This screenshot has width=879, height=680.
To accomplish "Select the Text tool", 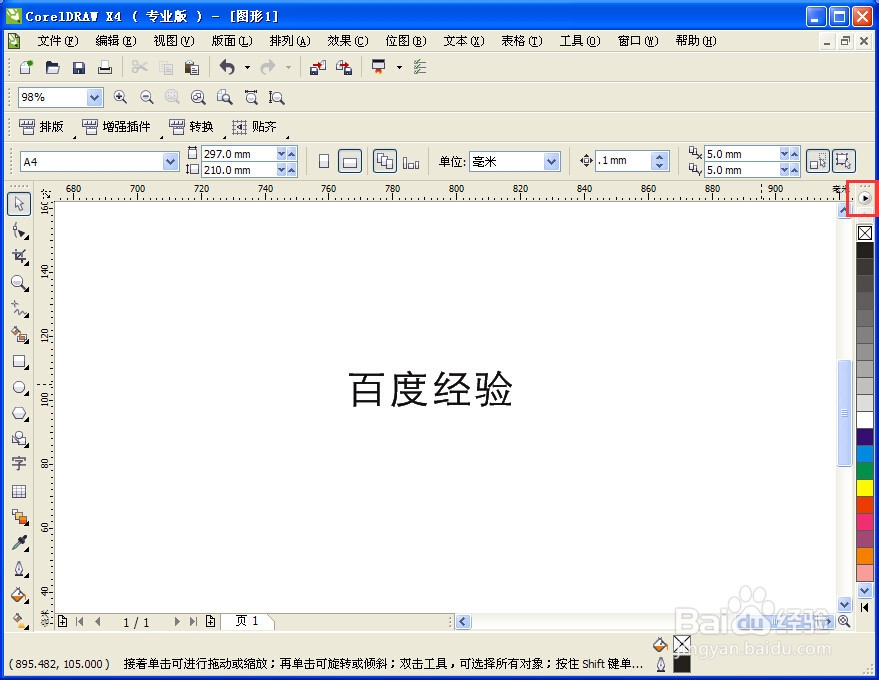I will (19, 464).
